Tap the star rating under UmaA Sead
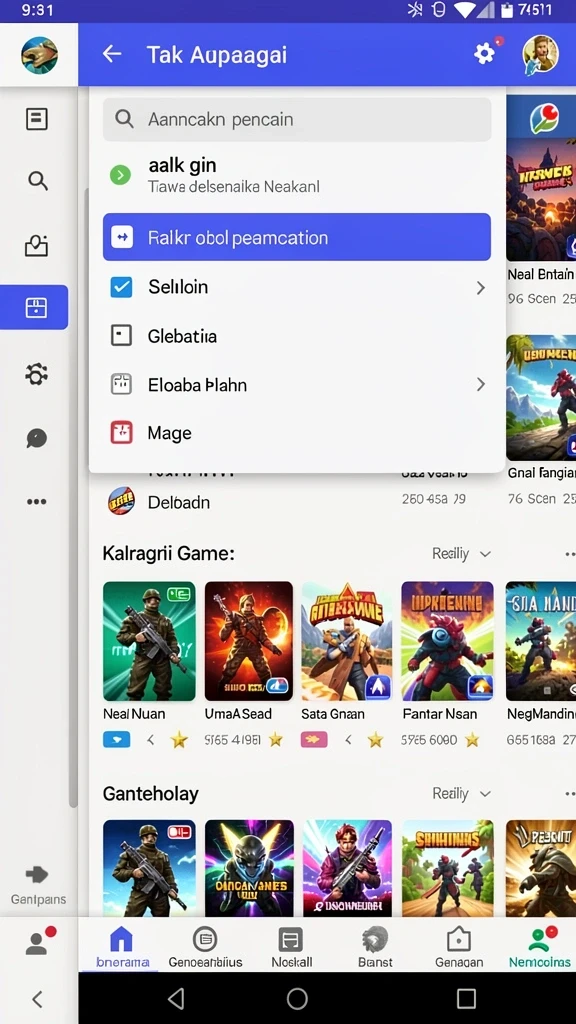This screenshot has height=1024, width=576. (x=276, y=739)
